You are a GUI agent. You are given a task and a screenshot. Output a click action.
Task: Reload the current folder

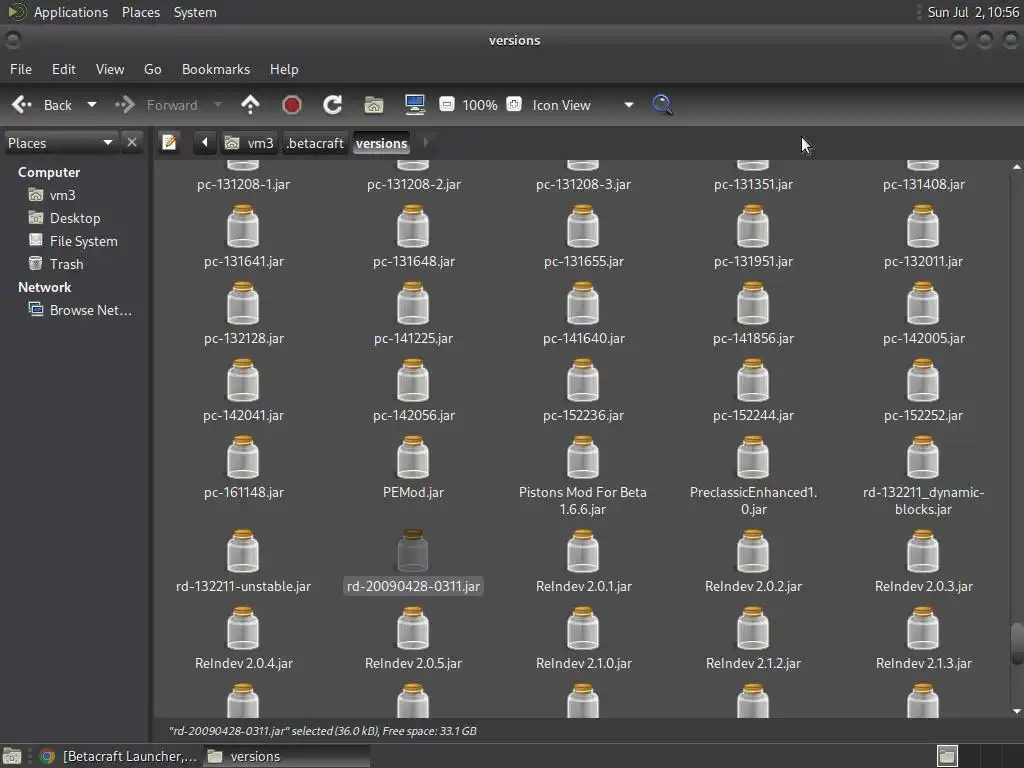[x=332, y=105]
